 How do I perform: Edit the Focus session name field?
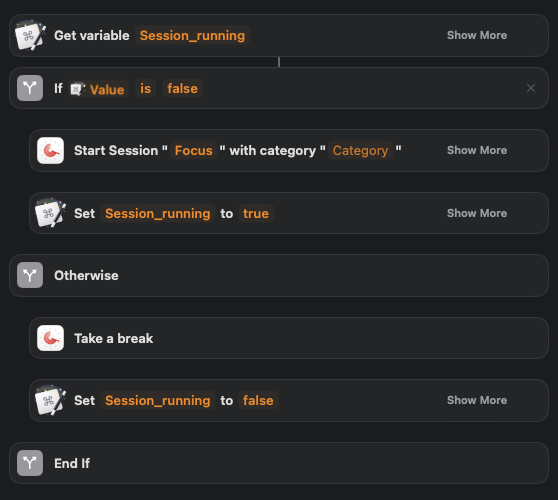[x=194, y=150]
